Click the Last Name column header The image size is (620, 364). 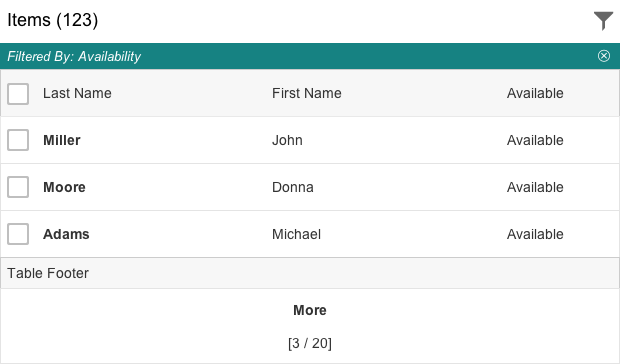[77, 93]
